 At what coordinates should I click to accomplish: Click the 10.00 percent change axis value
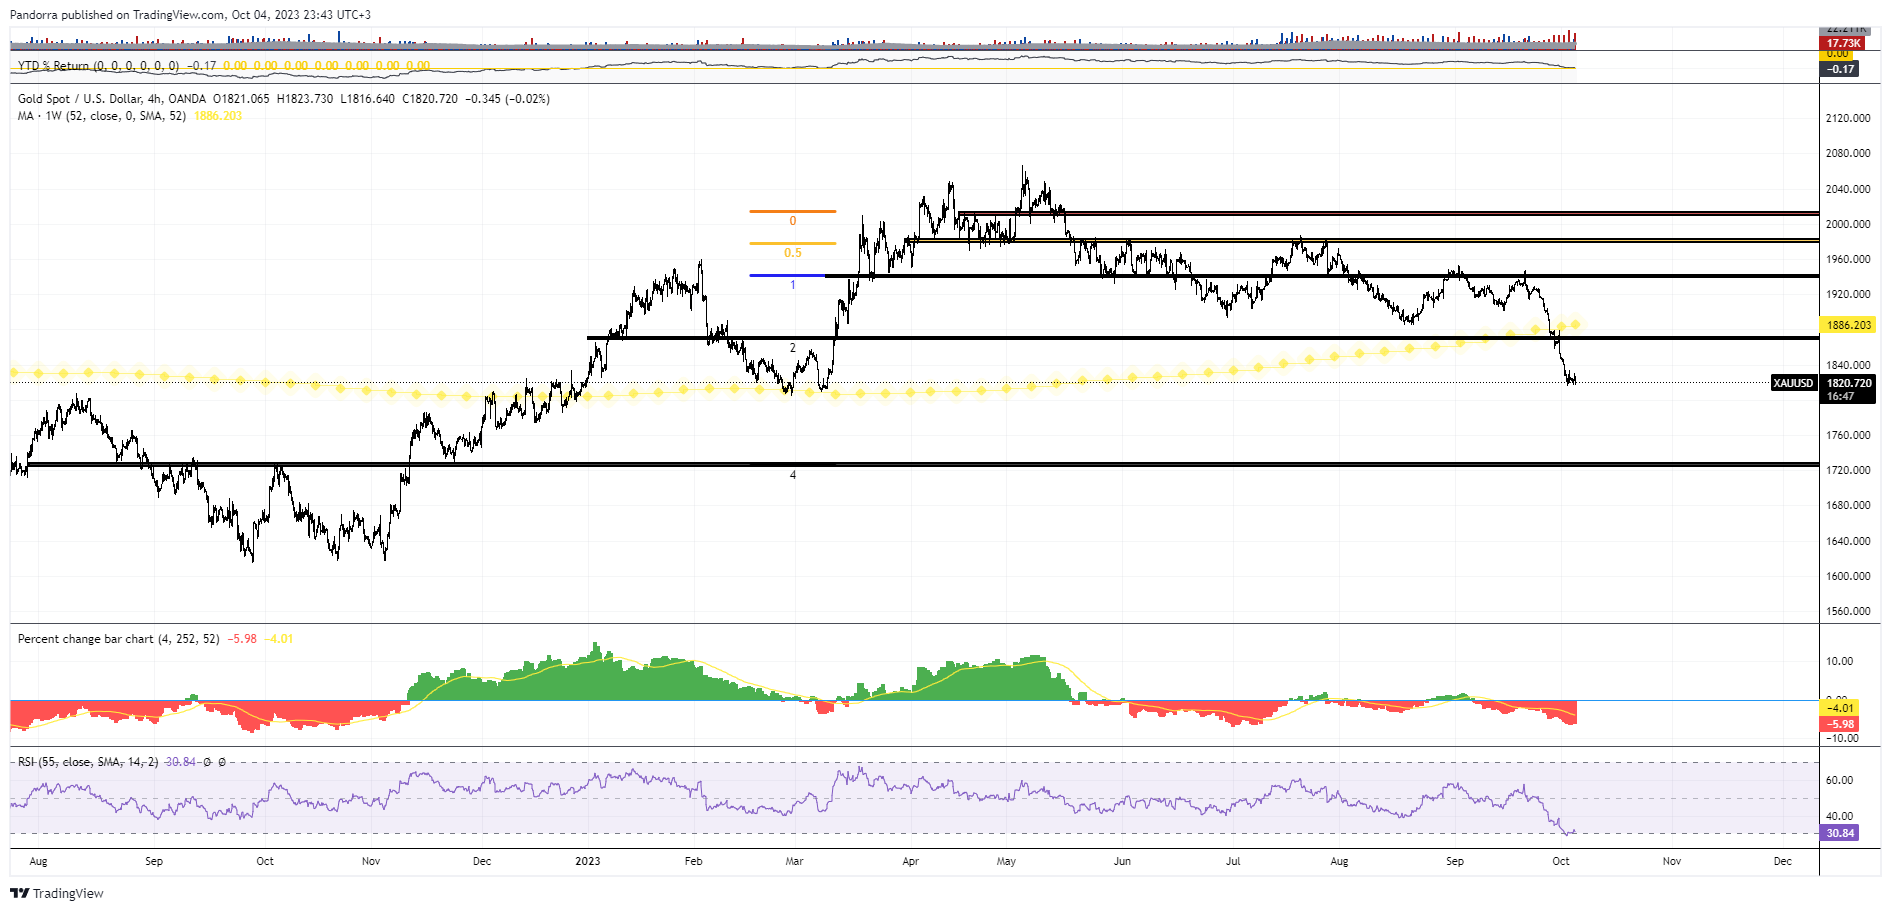[x=1840, y=661]
